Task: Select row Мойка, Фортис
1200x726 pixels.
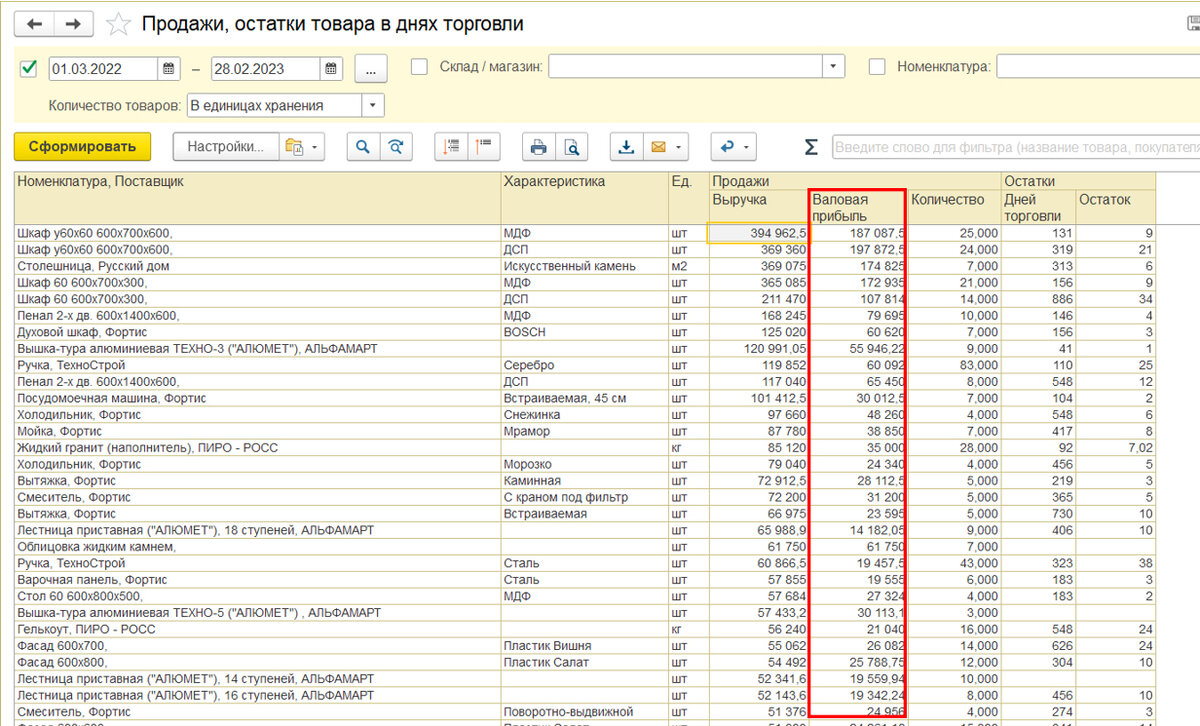Action: tap(585, 431)
